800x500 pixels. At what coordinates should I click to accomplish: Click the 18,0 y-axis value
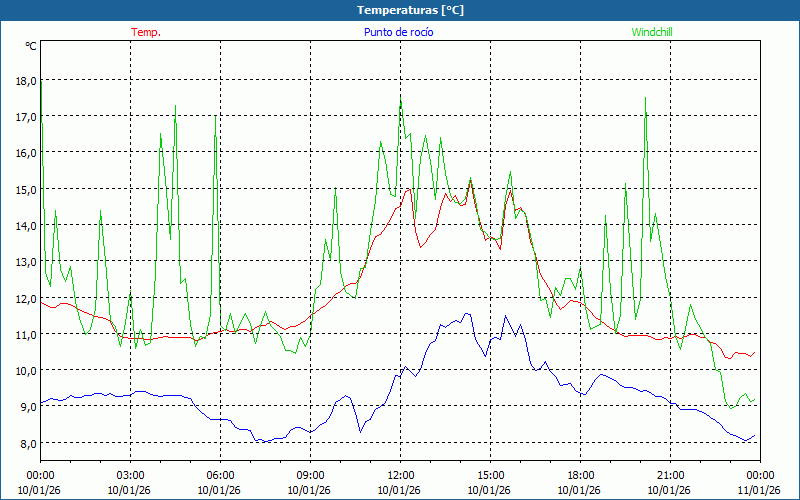pos(24,80)
